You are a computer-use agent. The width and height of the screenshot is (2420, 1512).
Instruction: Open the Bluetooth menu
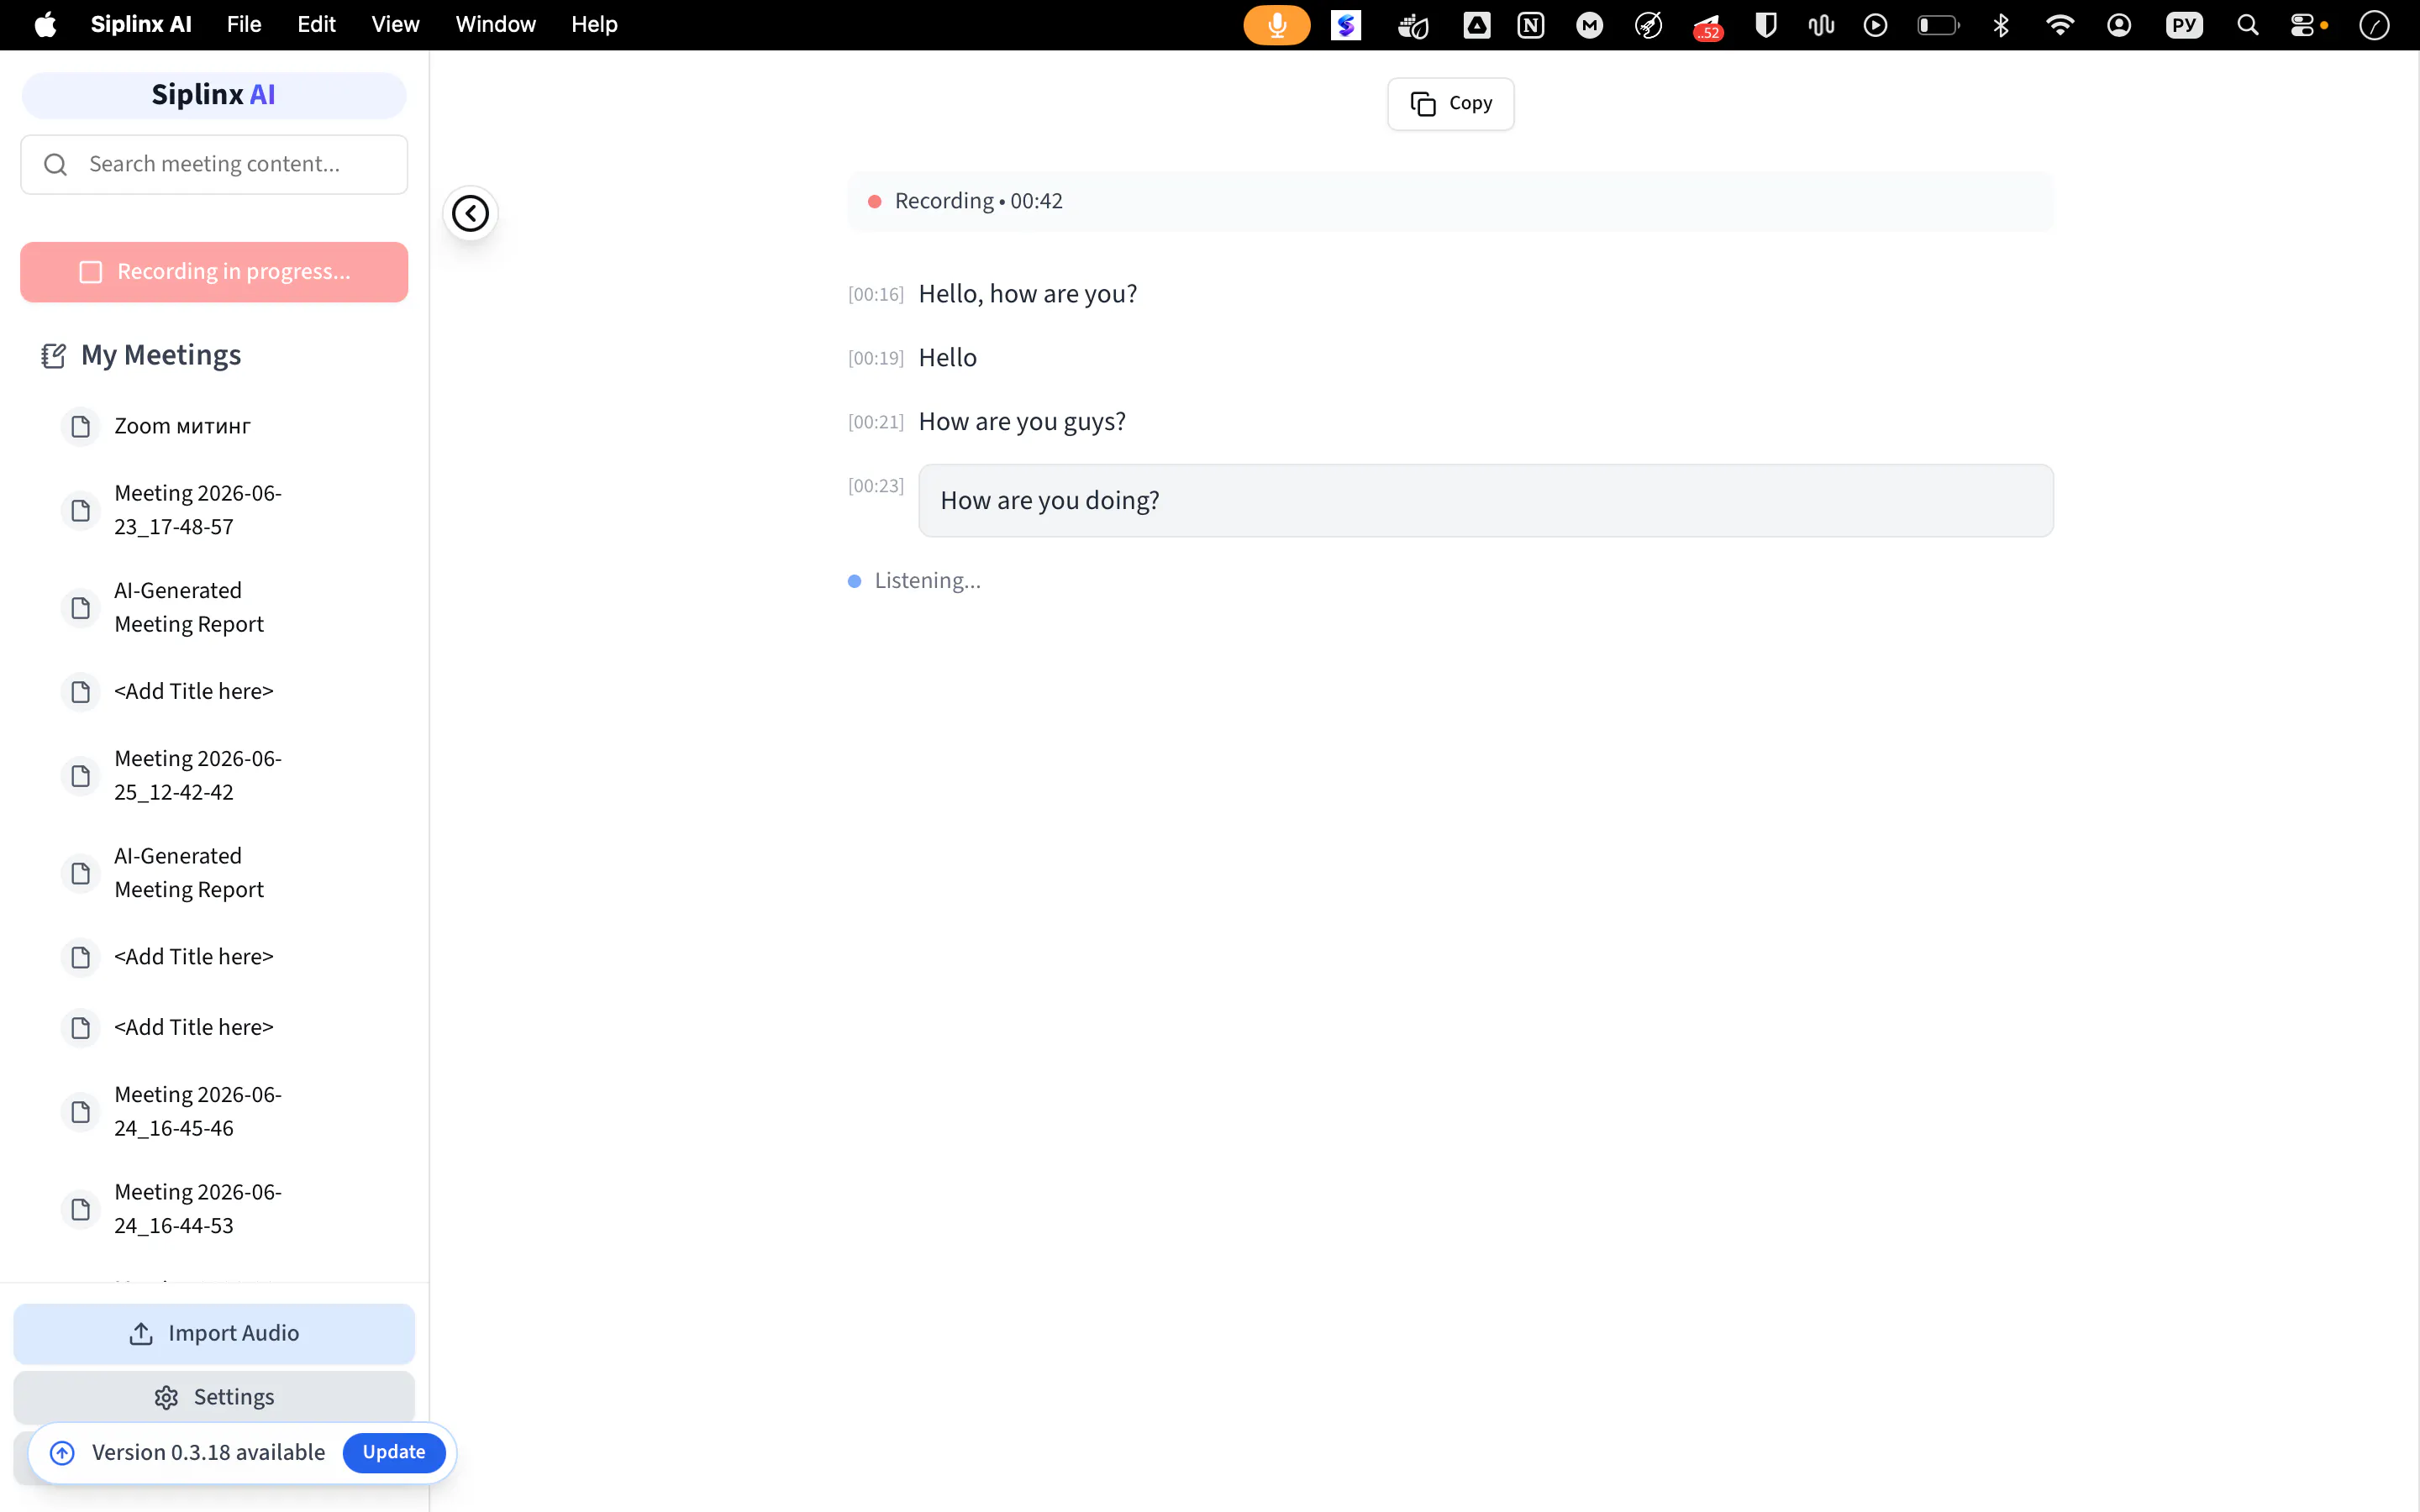click(x=2001, y=25)
